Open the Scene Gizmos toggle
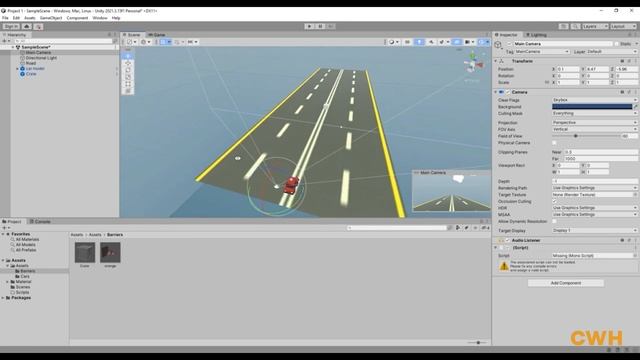The width and height of the screenshot is (640, 360). [x=481, y=42]
